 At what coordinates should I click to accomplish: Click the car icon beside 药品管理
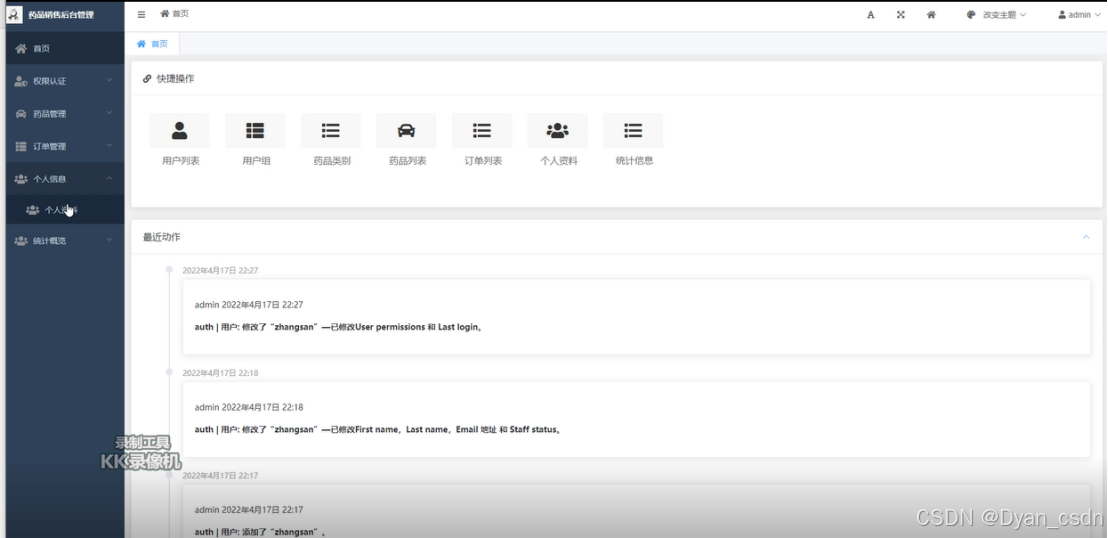[21, 114]
